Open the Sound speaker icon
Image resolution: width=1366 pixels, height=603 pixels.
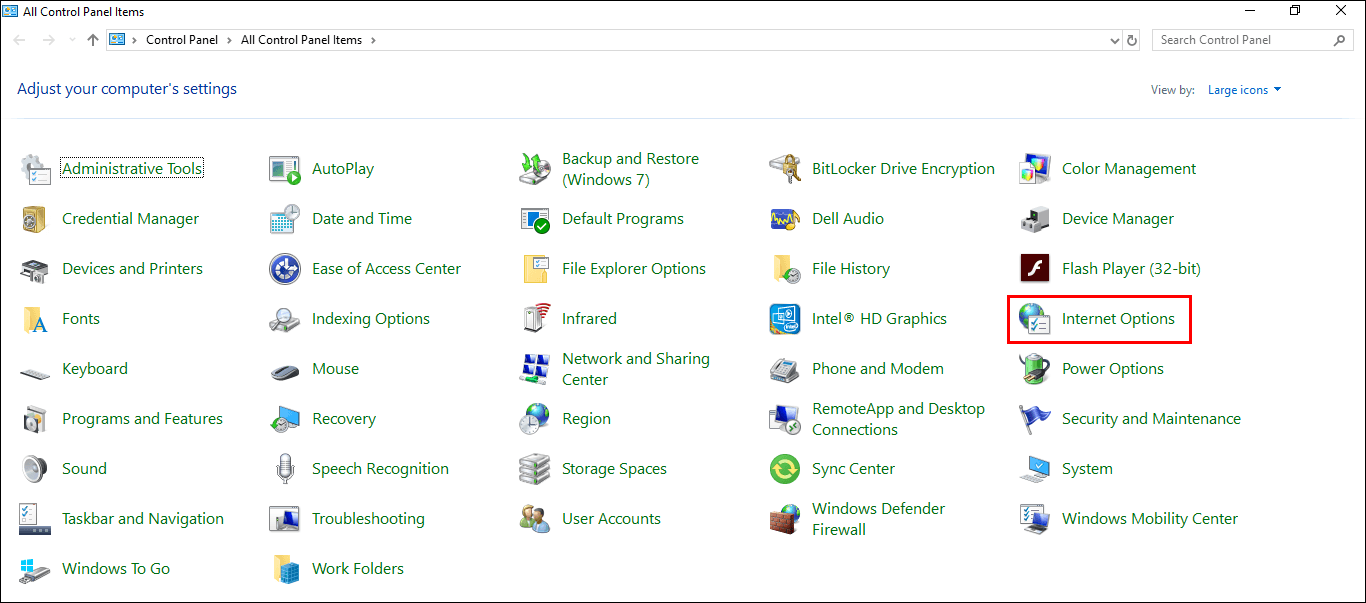click(35, 469)
